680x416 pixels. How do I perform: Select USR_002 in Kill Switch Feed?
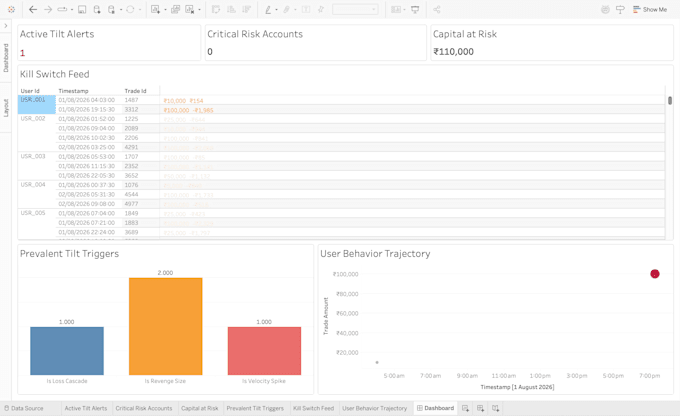click(37, 133)
